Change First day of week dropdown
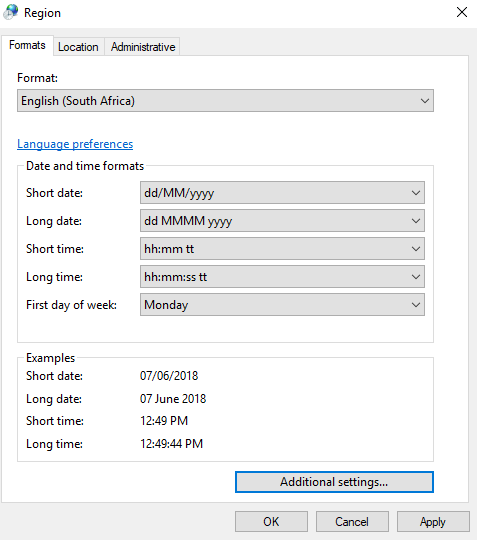Viewport: 477px width, 540px height. 282,304
